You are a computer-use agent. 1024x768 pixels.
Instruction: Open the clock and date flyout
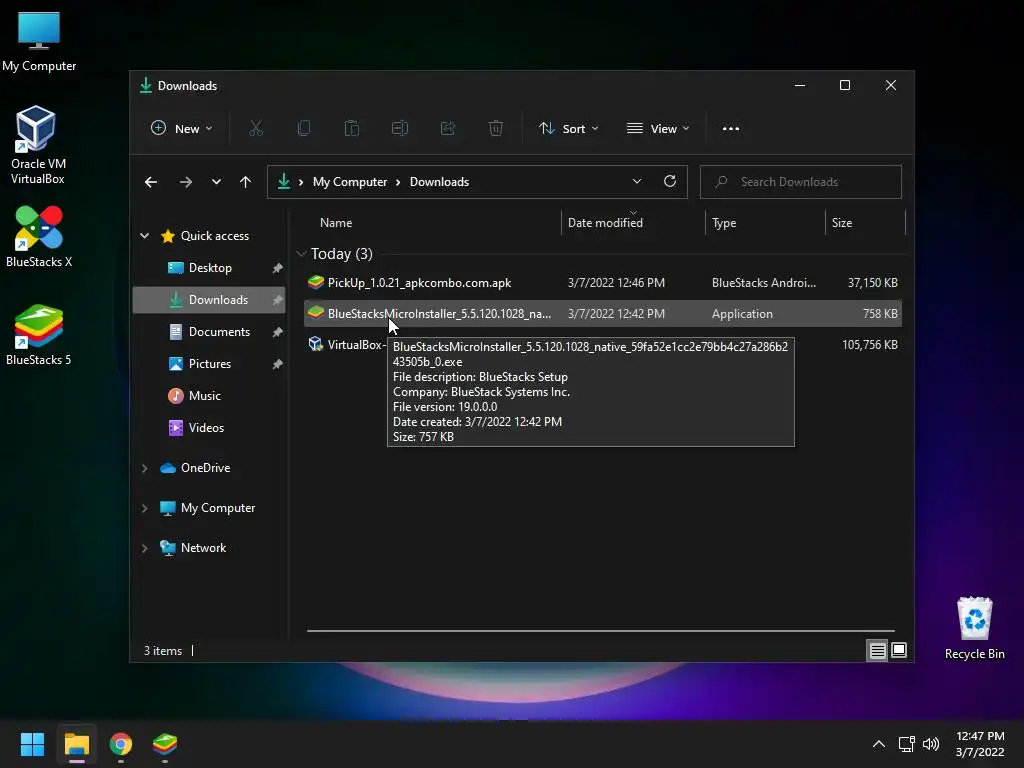[x=980, y=744]
